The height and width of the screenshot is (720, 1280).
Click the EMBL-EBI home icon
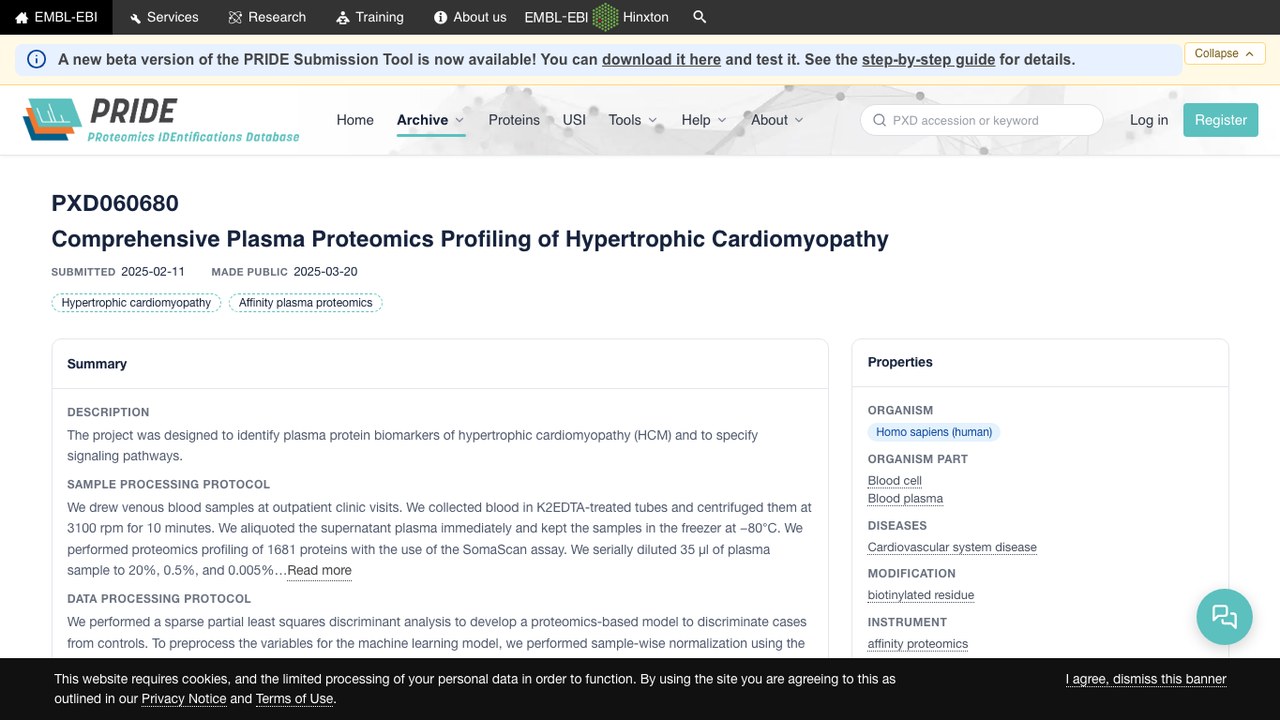[x=21, y=17]
